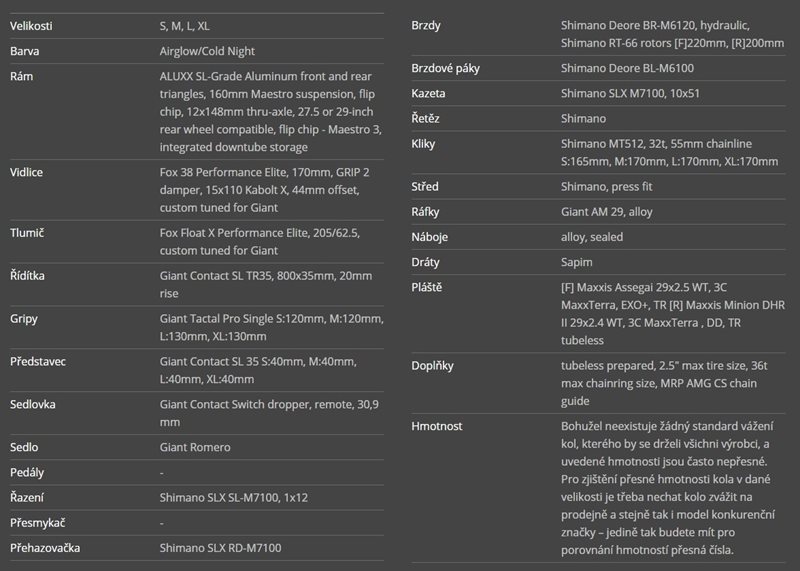Click the Představec row label
Image resolution: width=800 pixels, height=571 pixels.
tap(40, 361)
